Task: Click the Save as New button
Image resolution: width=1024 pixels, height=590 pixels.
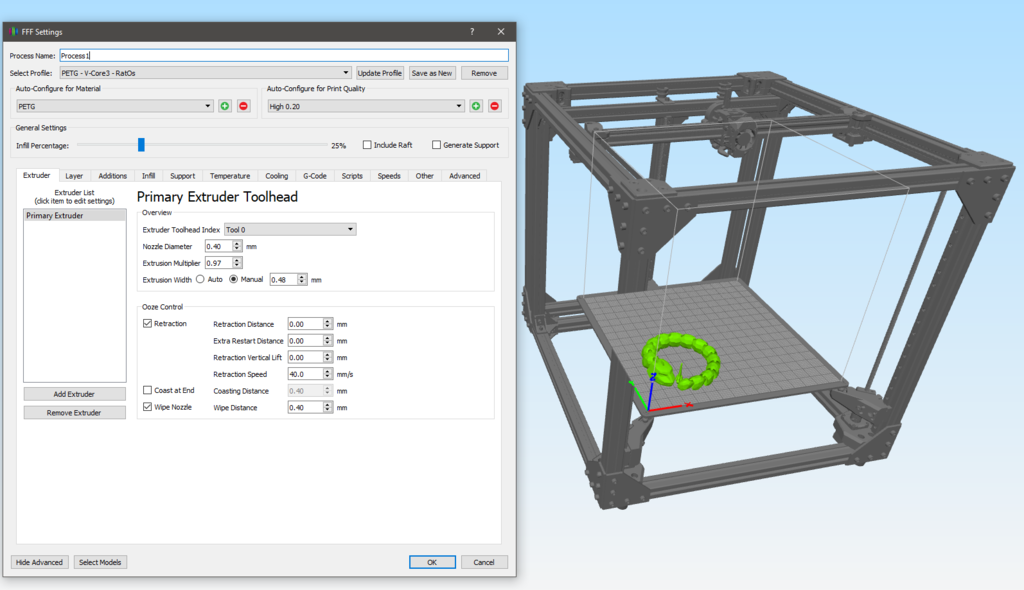Action: (x=432, y=73)
